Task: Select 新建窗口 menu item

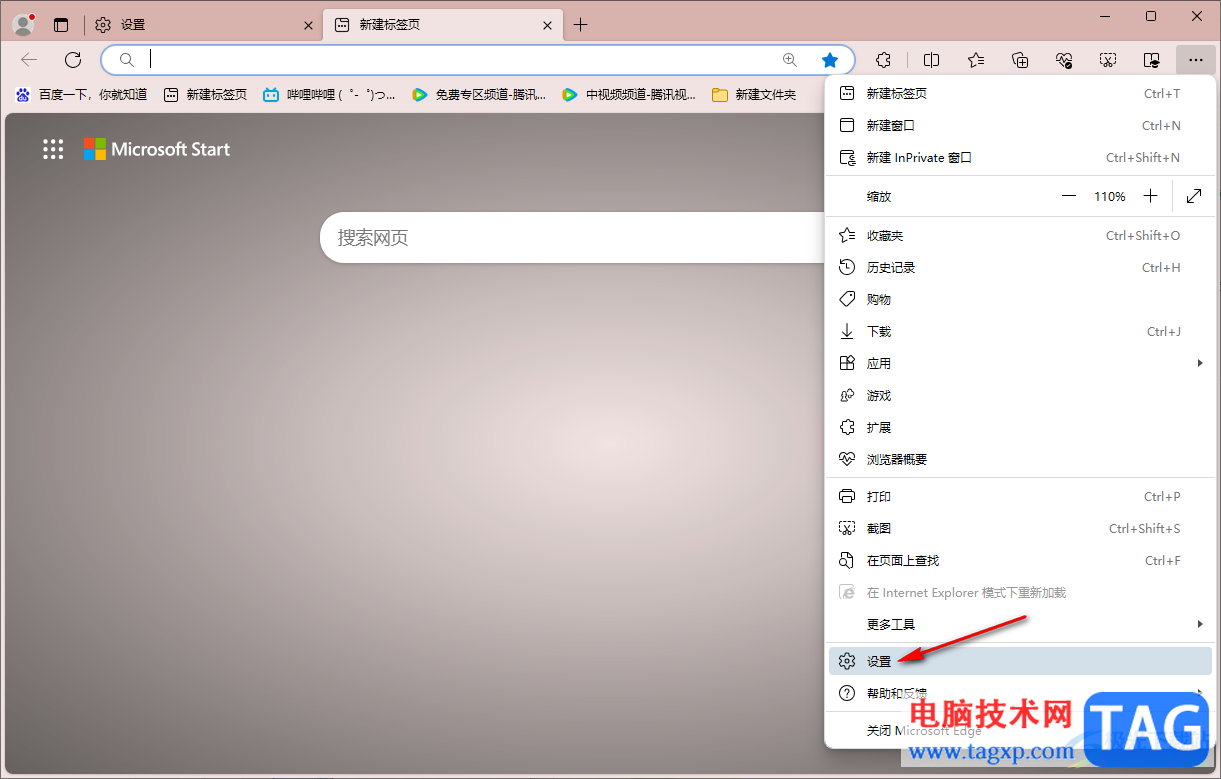Action: tap(1020, 125)
